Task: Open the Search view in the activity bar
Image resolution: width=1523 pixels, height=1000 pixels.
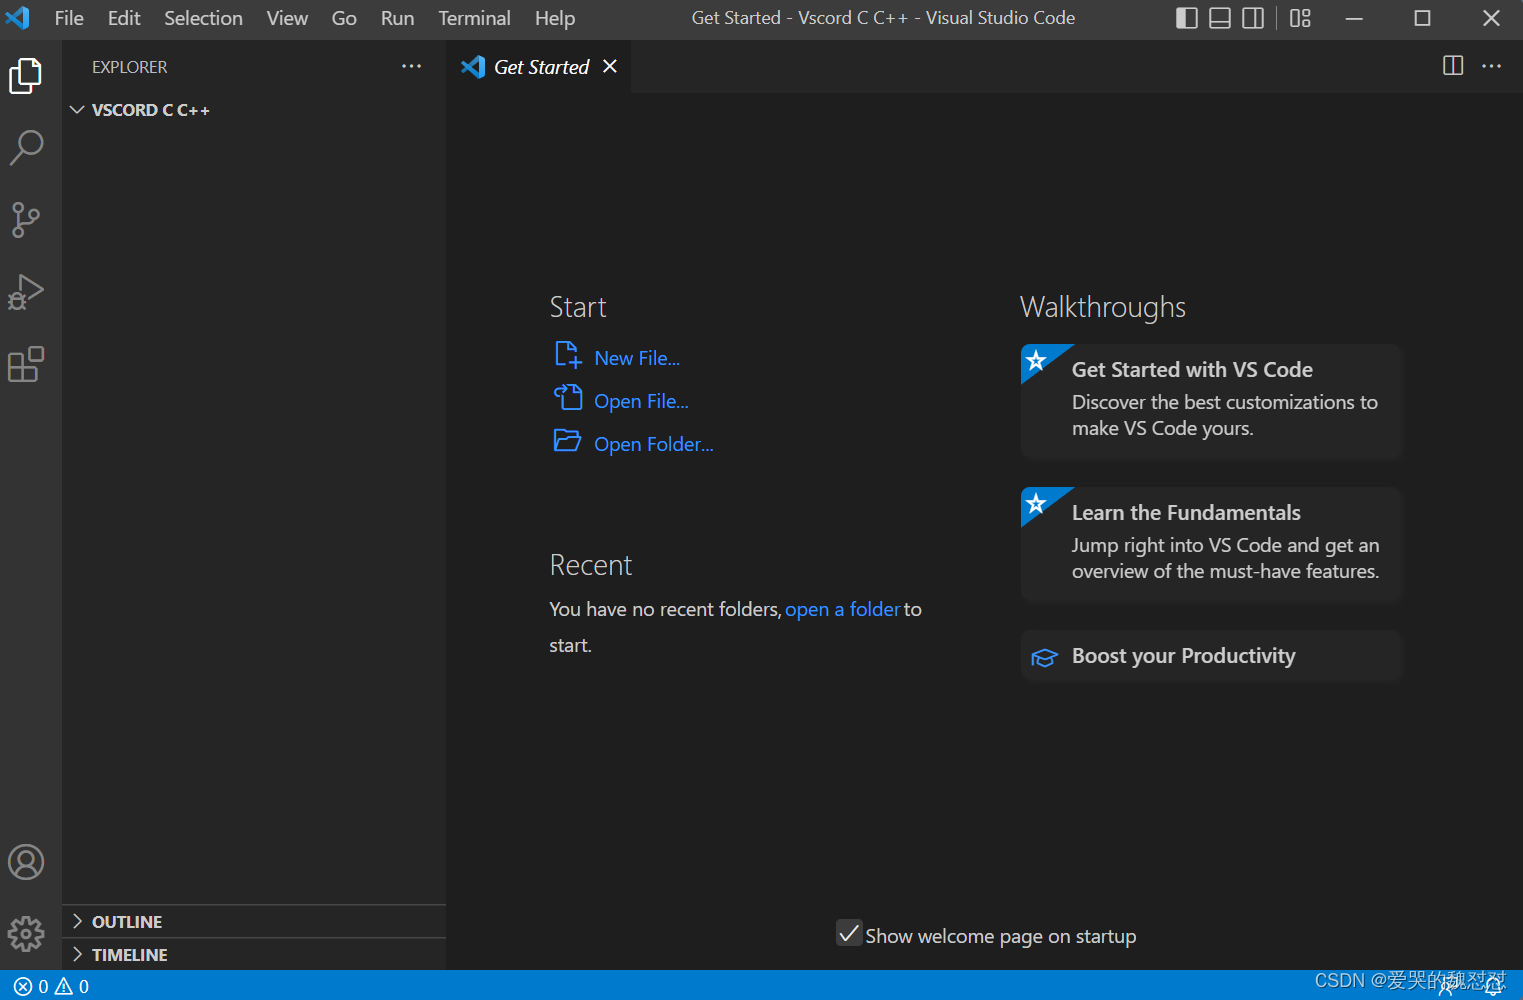Action: click(27, 147)
